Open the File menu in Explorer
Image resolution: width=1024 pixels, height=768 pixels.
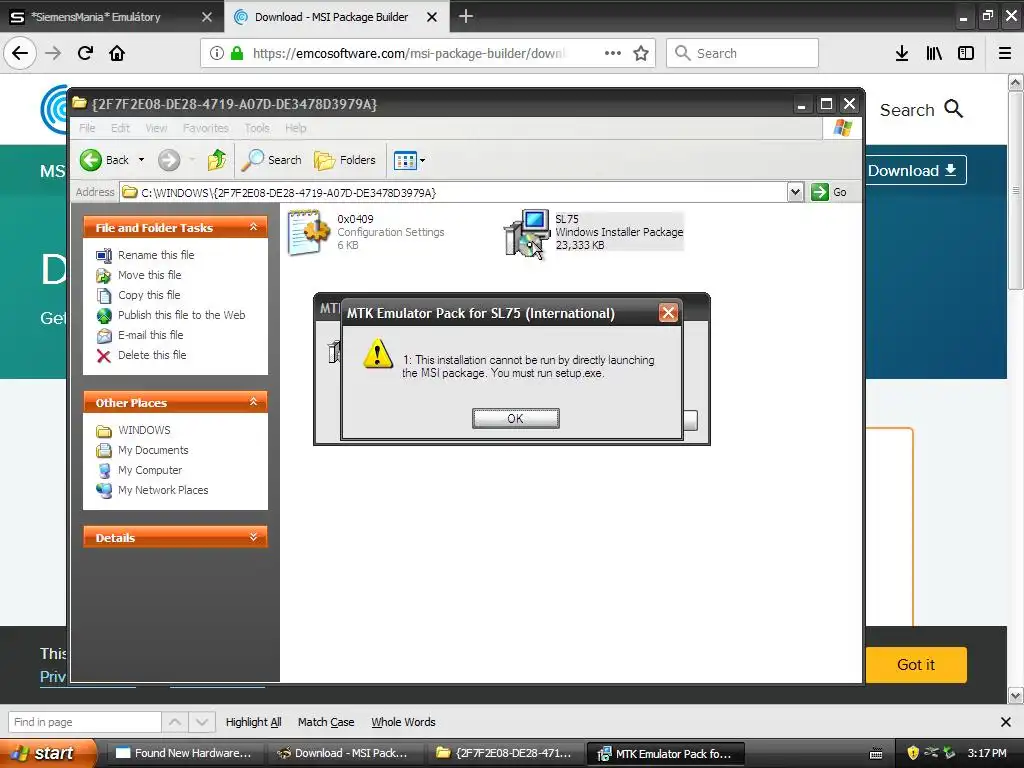pos(87,128)
